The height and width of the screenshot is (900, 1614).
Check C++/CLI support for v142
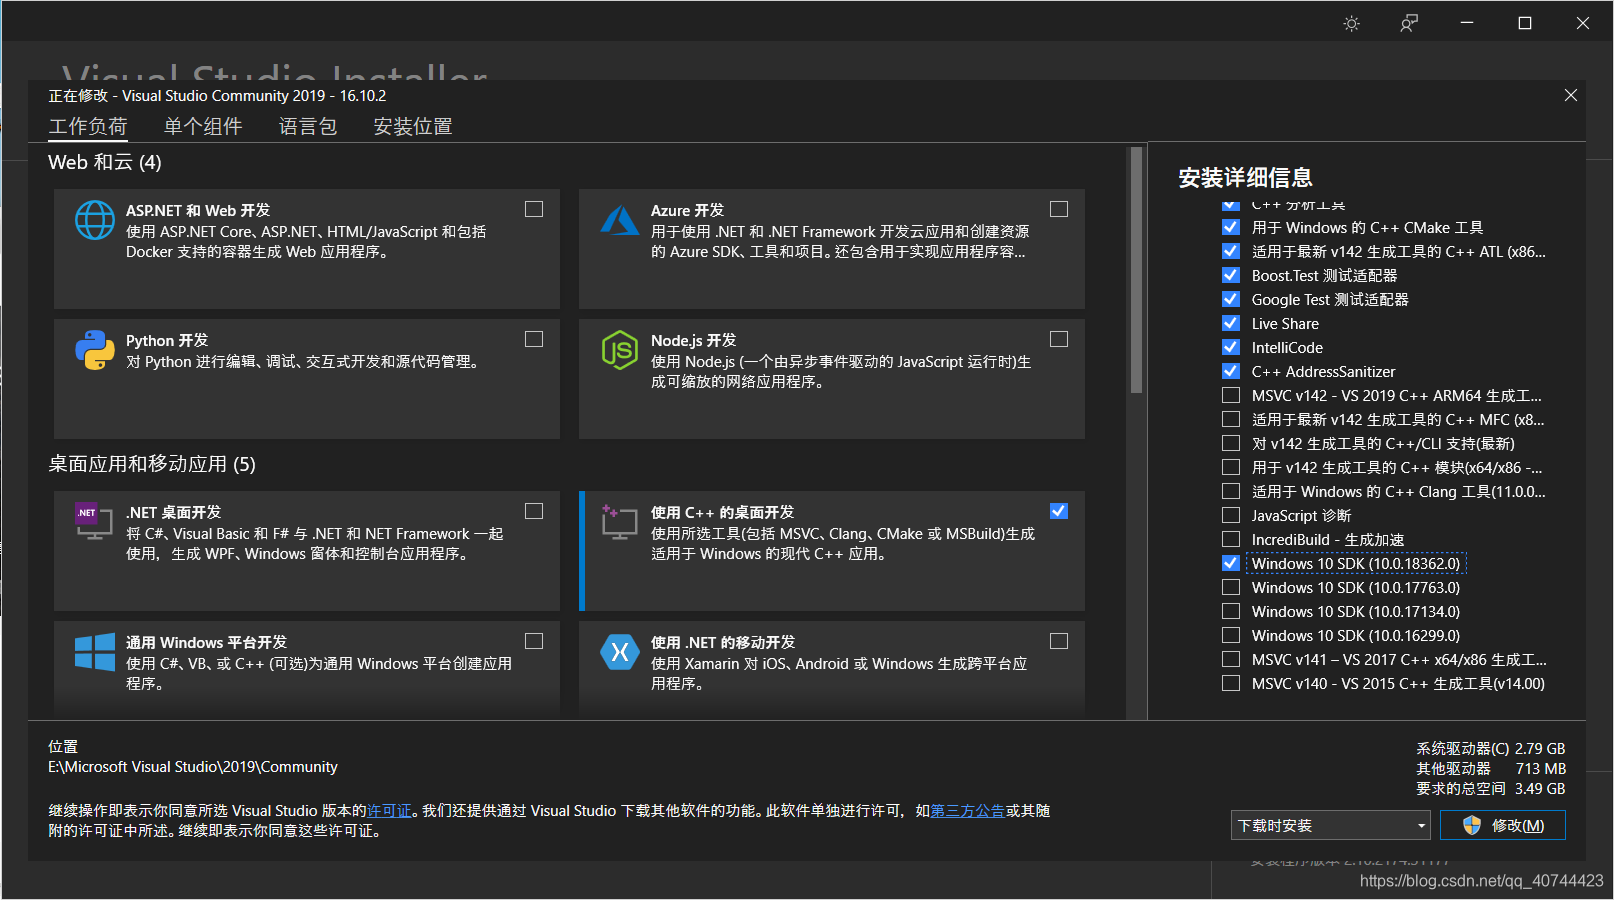(1231, 443)
